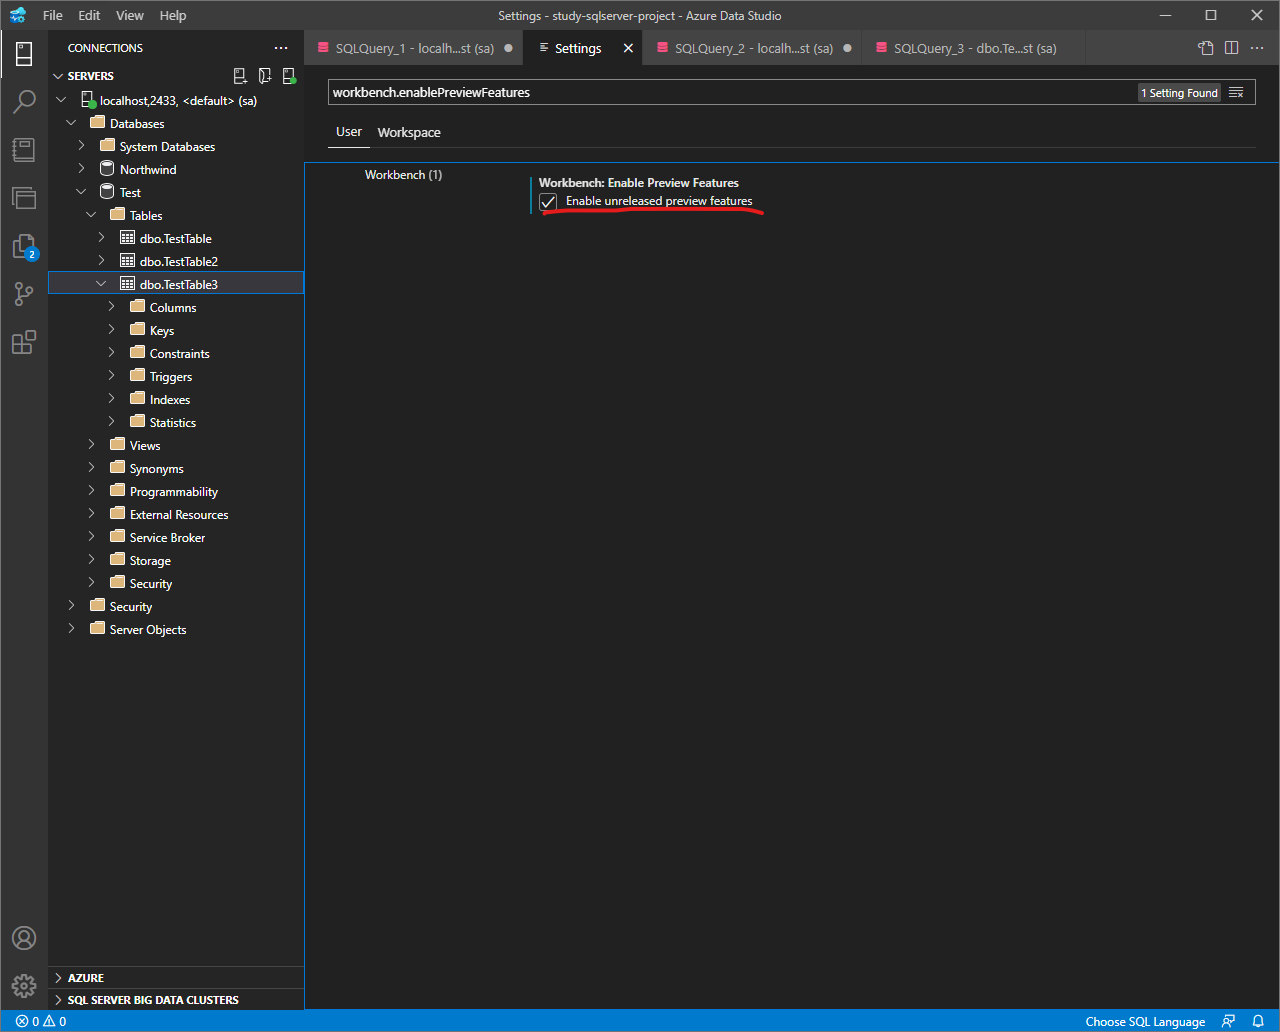Collapse the Tables folder
Viewport: 1280px width, 1032px height.
(91, 215)
